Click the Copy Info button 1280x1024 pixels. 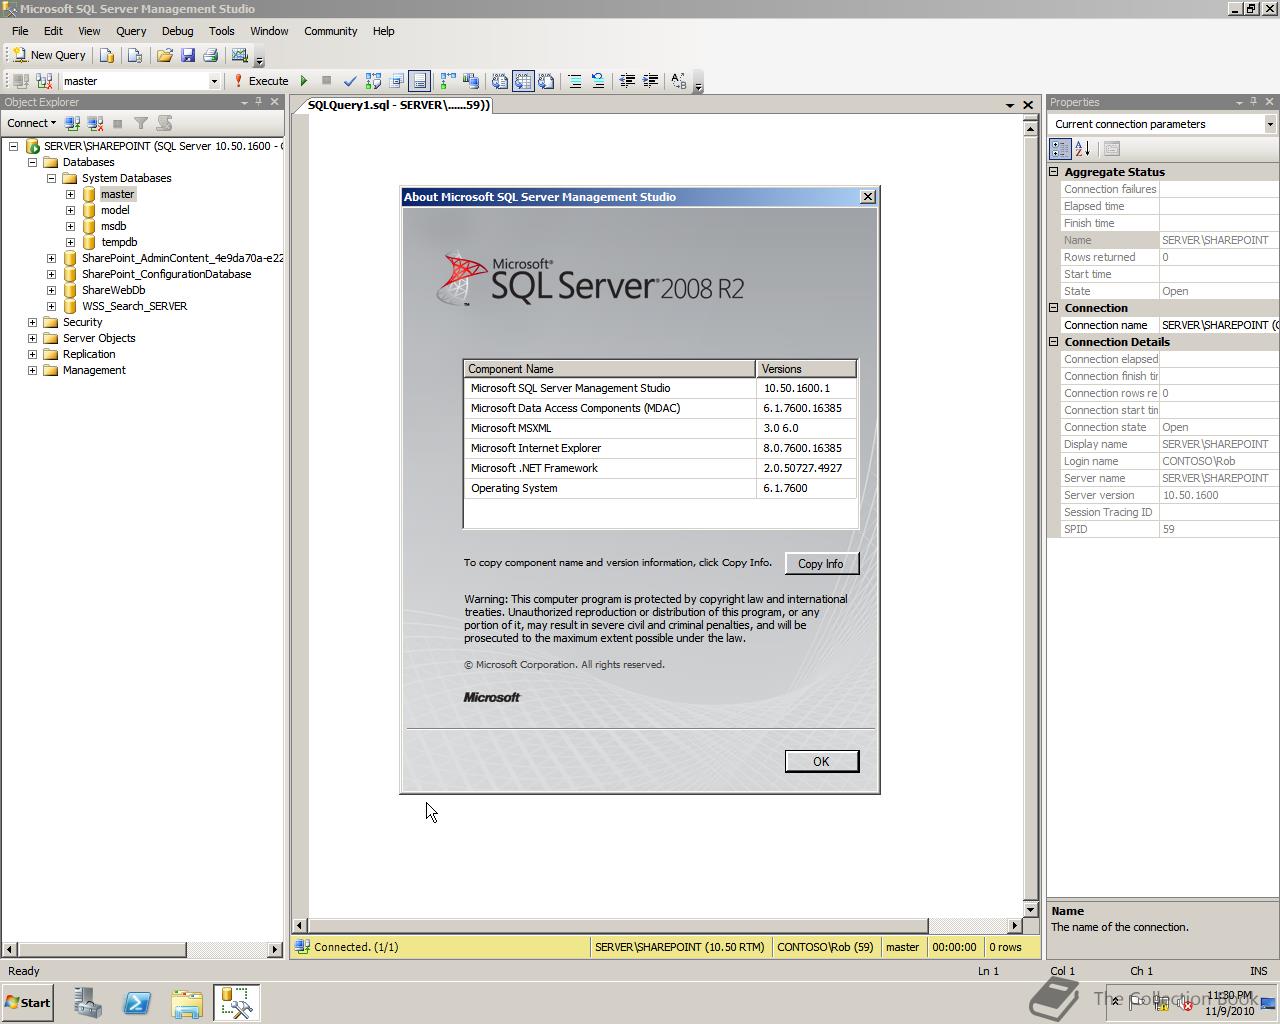[x=821, y=564]
